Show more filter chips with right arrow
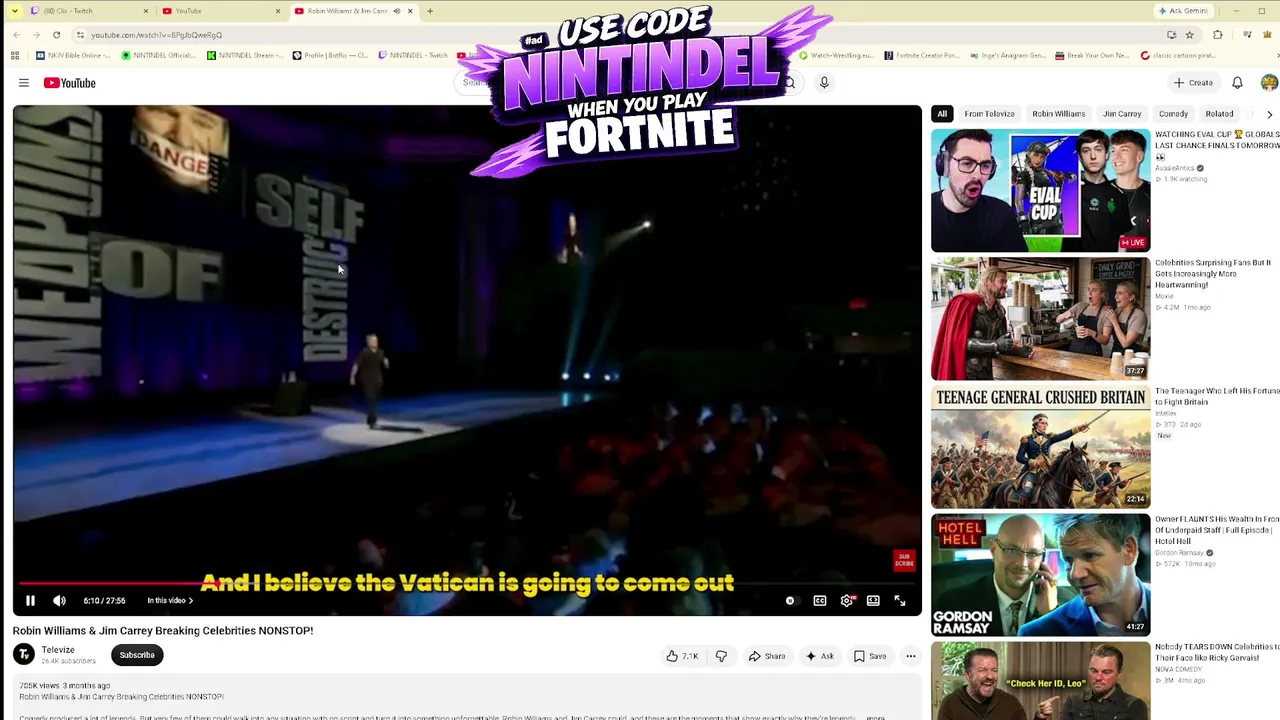The height and width of the screenshot is (720, 1280). (x=1269, y=114)
